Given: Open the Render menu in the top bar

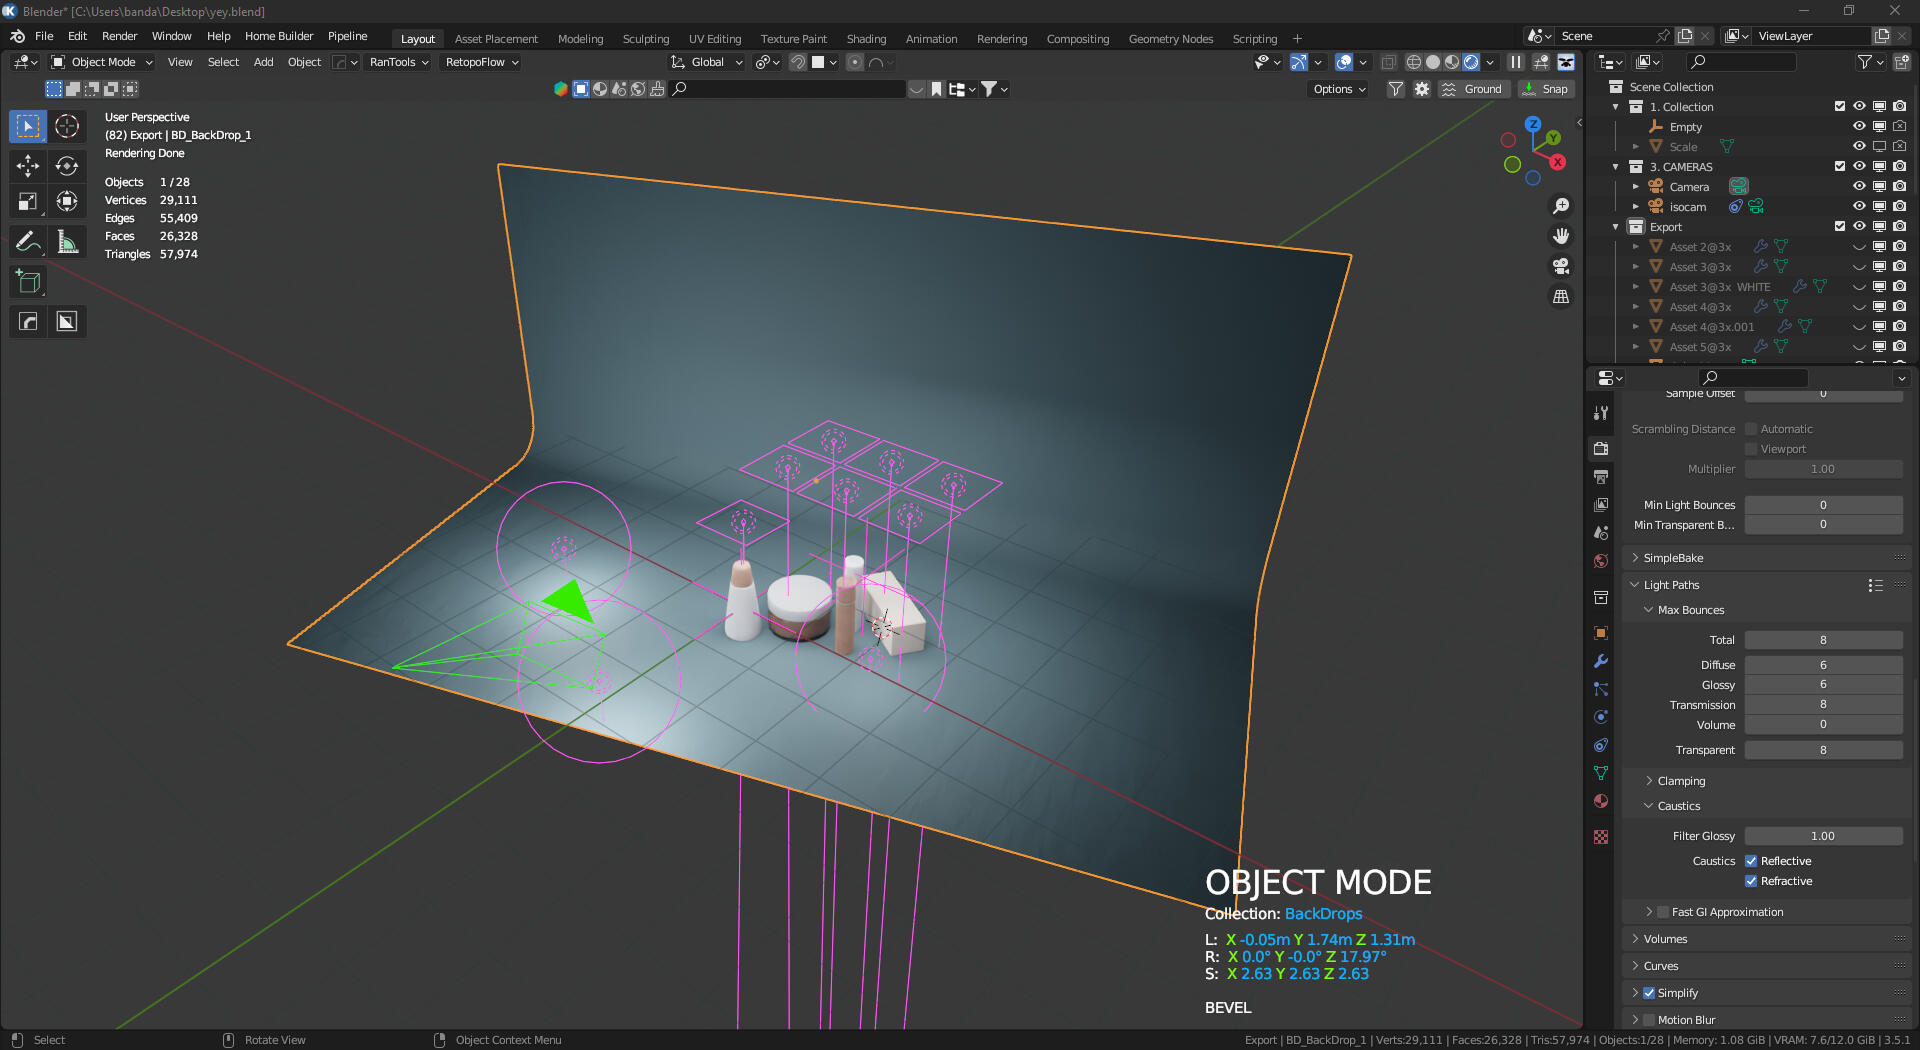Looking at the screenshot, I should [x=119, y=36].
